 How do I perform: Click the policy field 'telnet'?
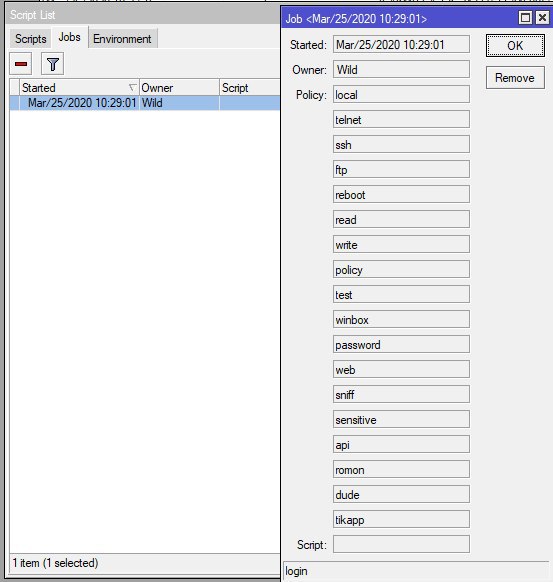(x=401, y=120)
